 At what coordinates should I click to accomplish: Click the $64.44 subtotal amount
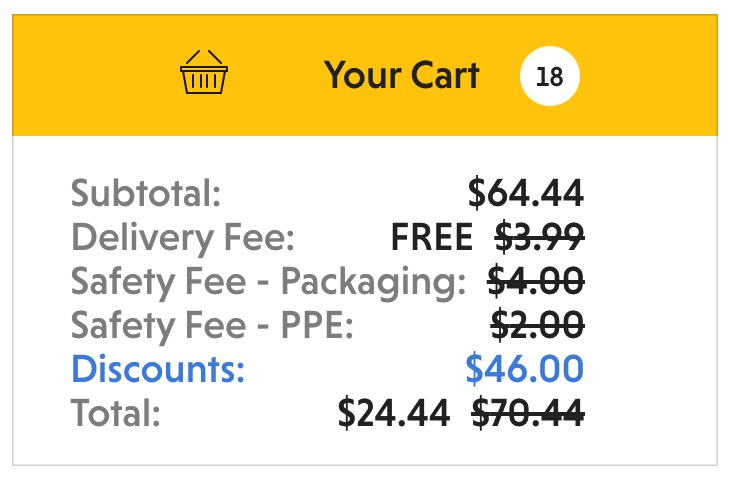[525, 193]
